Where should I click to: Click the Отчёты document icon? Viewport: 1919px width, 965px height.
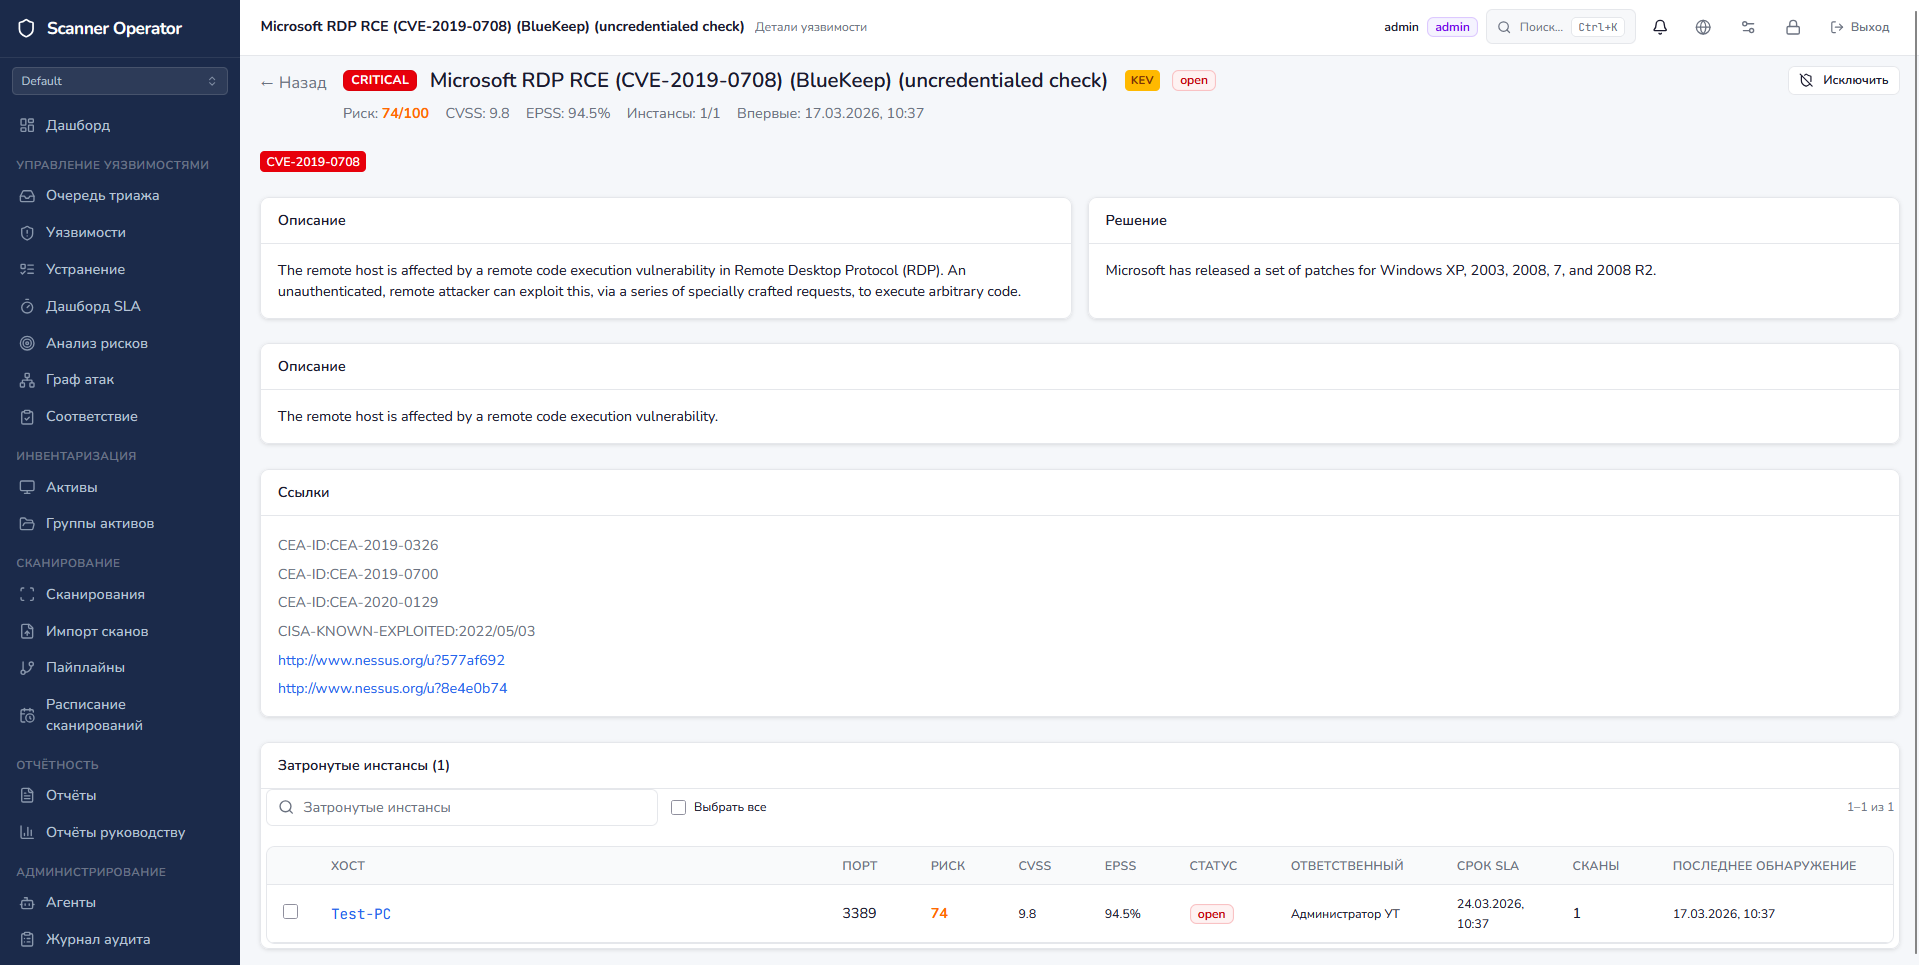click(27, 795)
